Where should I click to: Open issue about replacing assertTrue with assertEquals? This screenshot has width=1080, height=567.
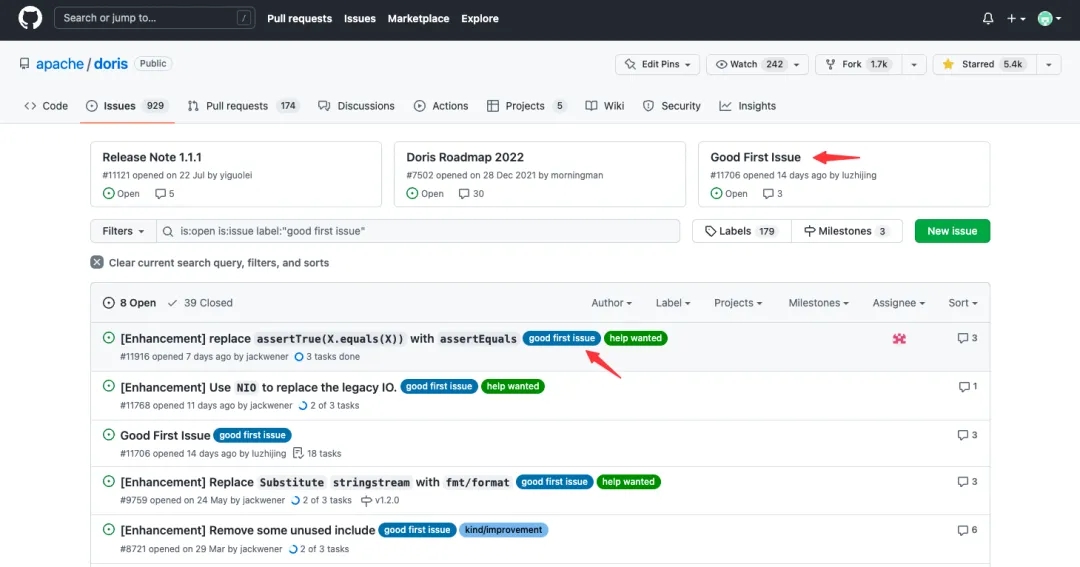[318, 338]
